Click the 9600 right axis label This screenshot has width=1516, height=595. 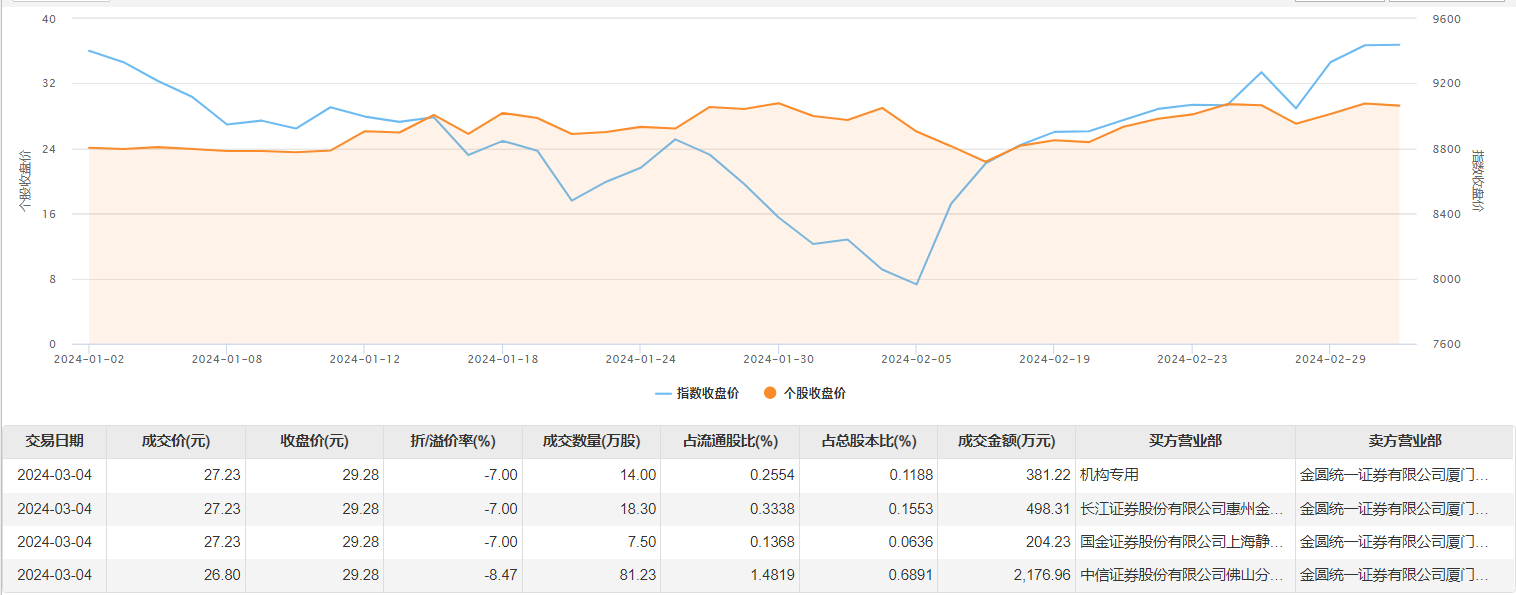[1447, 19]
